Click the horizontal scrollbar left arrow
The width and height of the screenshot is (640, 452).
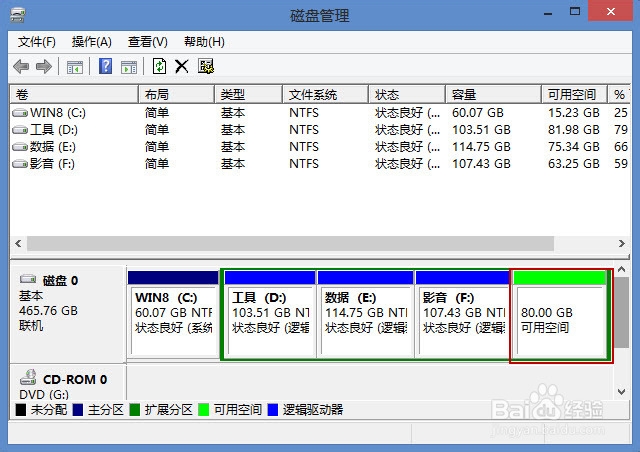tap(18, 244)
